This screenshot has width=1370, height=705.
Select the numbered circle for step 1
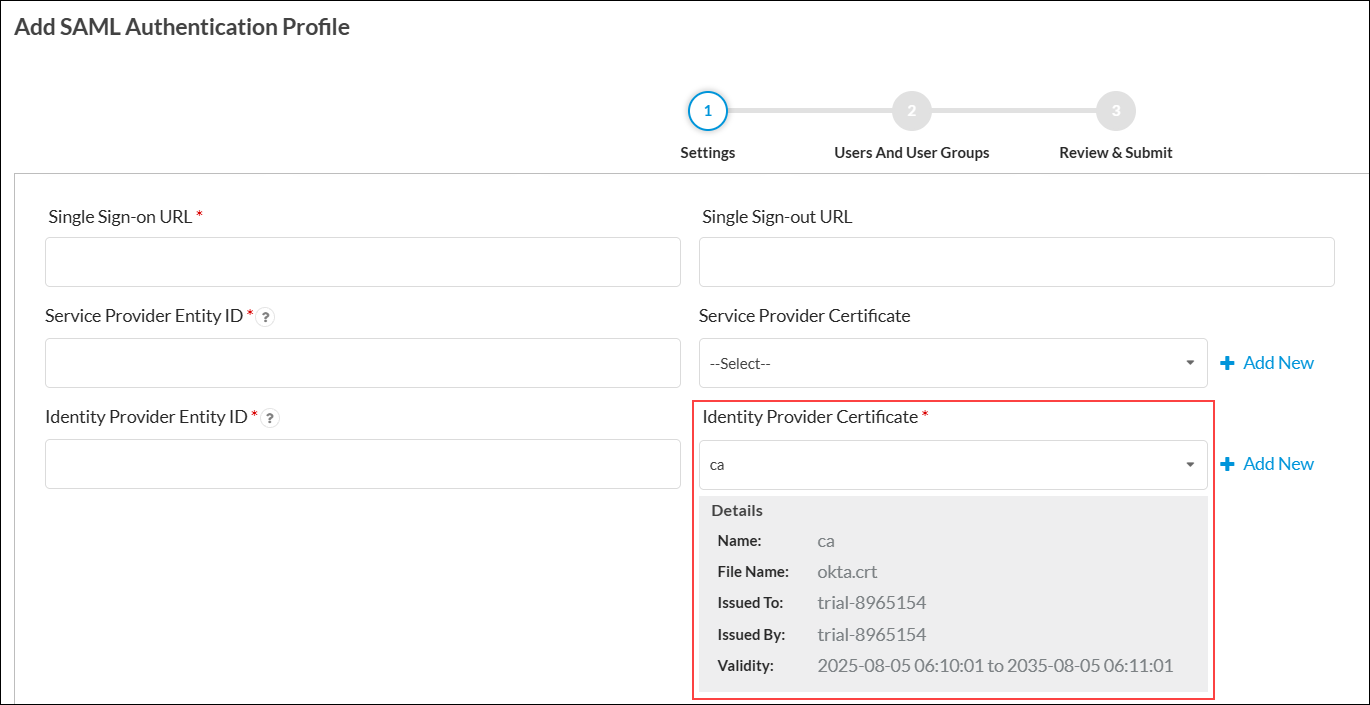tap(708, 111)
